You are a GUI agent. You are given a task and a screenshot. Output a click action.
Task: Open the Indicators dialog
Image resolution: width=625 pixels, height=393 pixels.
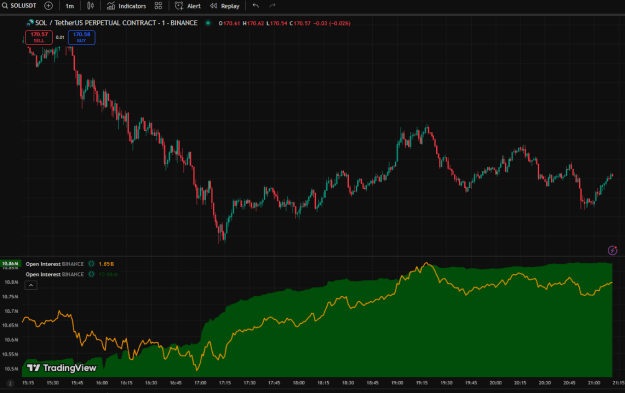point(126,6)
